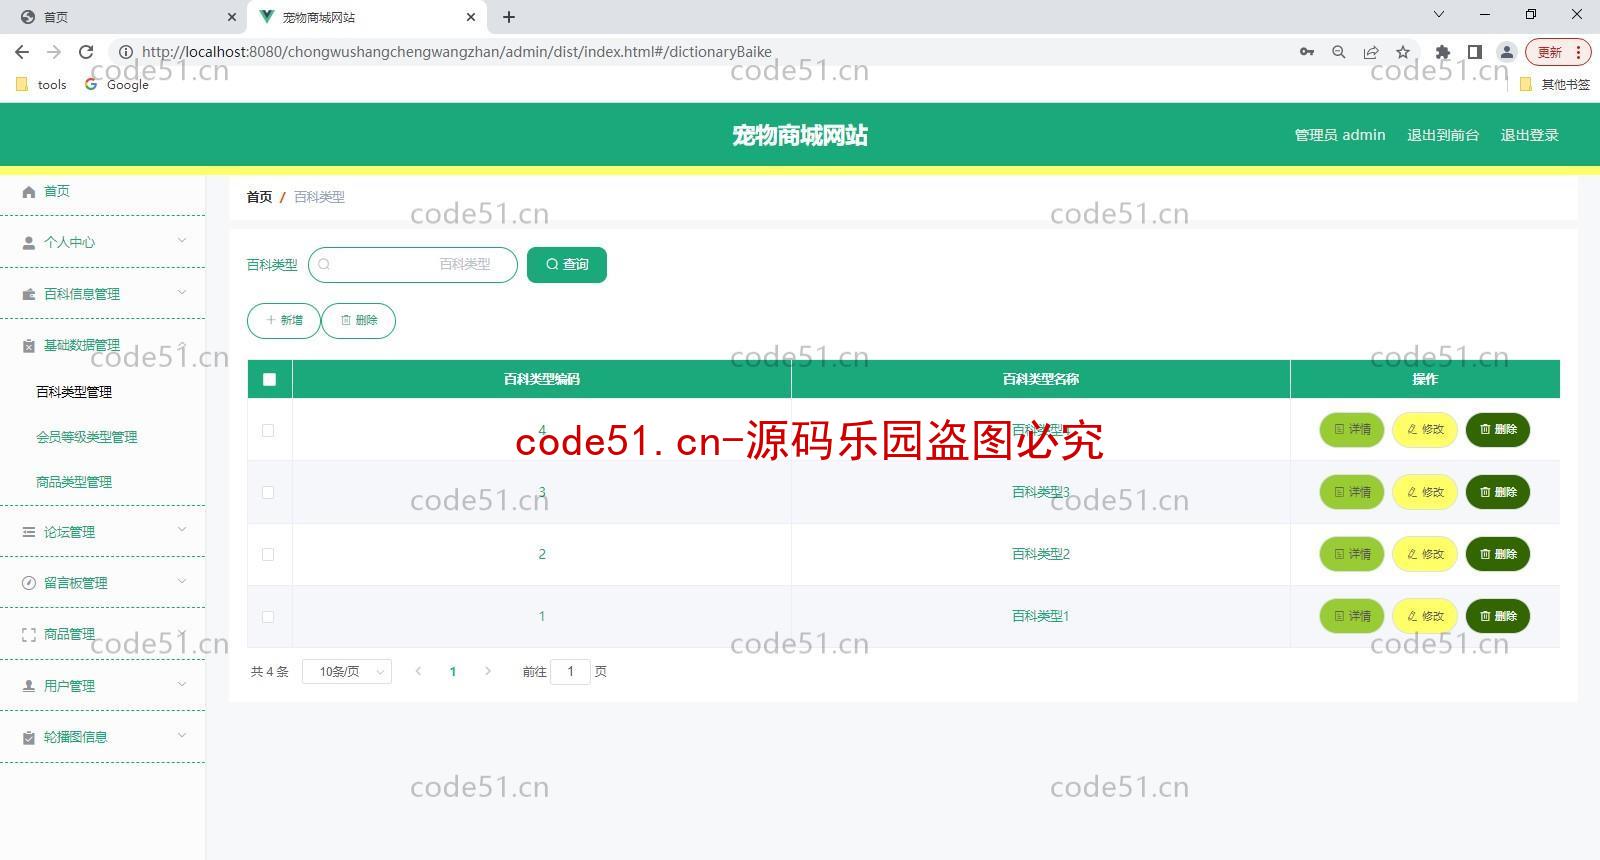This screenshot has height=860, width=1600.
Task: Expand the 留言板管理 sidebar menu
Action: [102, 583]
